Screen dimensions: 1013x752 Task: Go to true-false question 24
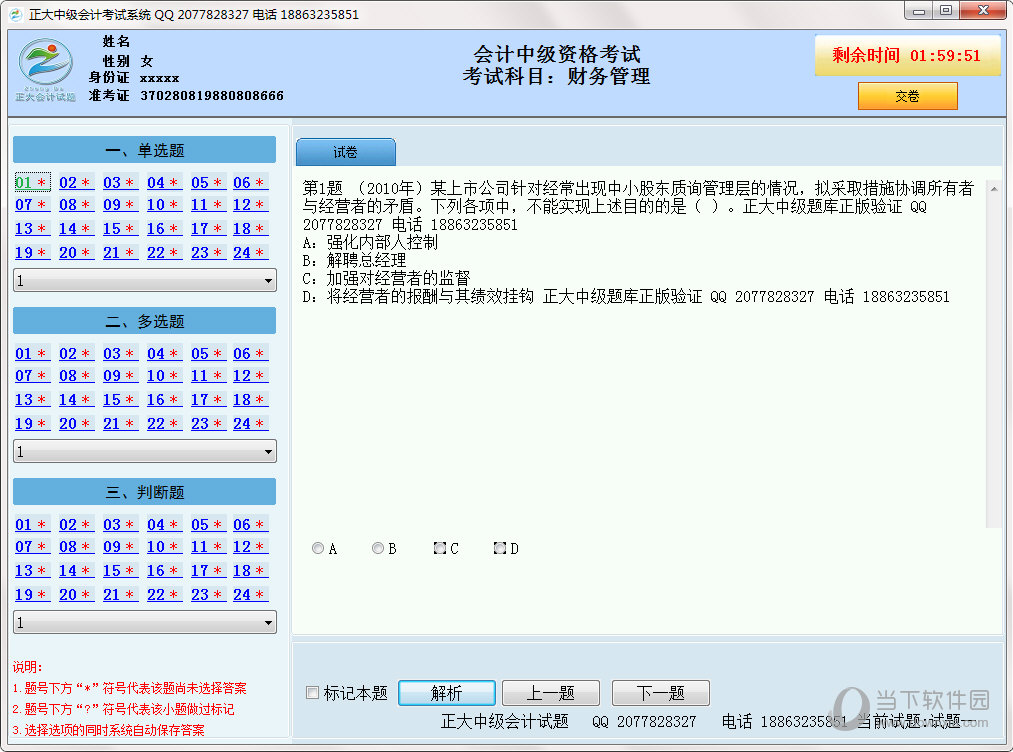click(x=251, y=594)
